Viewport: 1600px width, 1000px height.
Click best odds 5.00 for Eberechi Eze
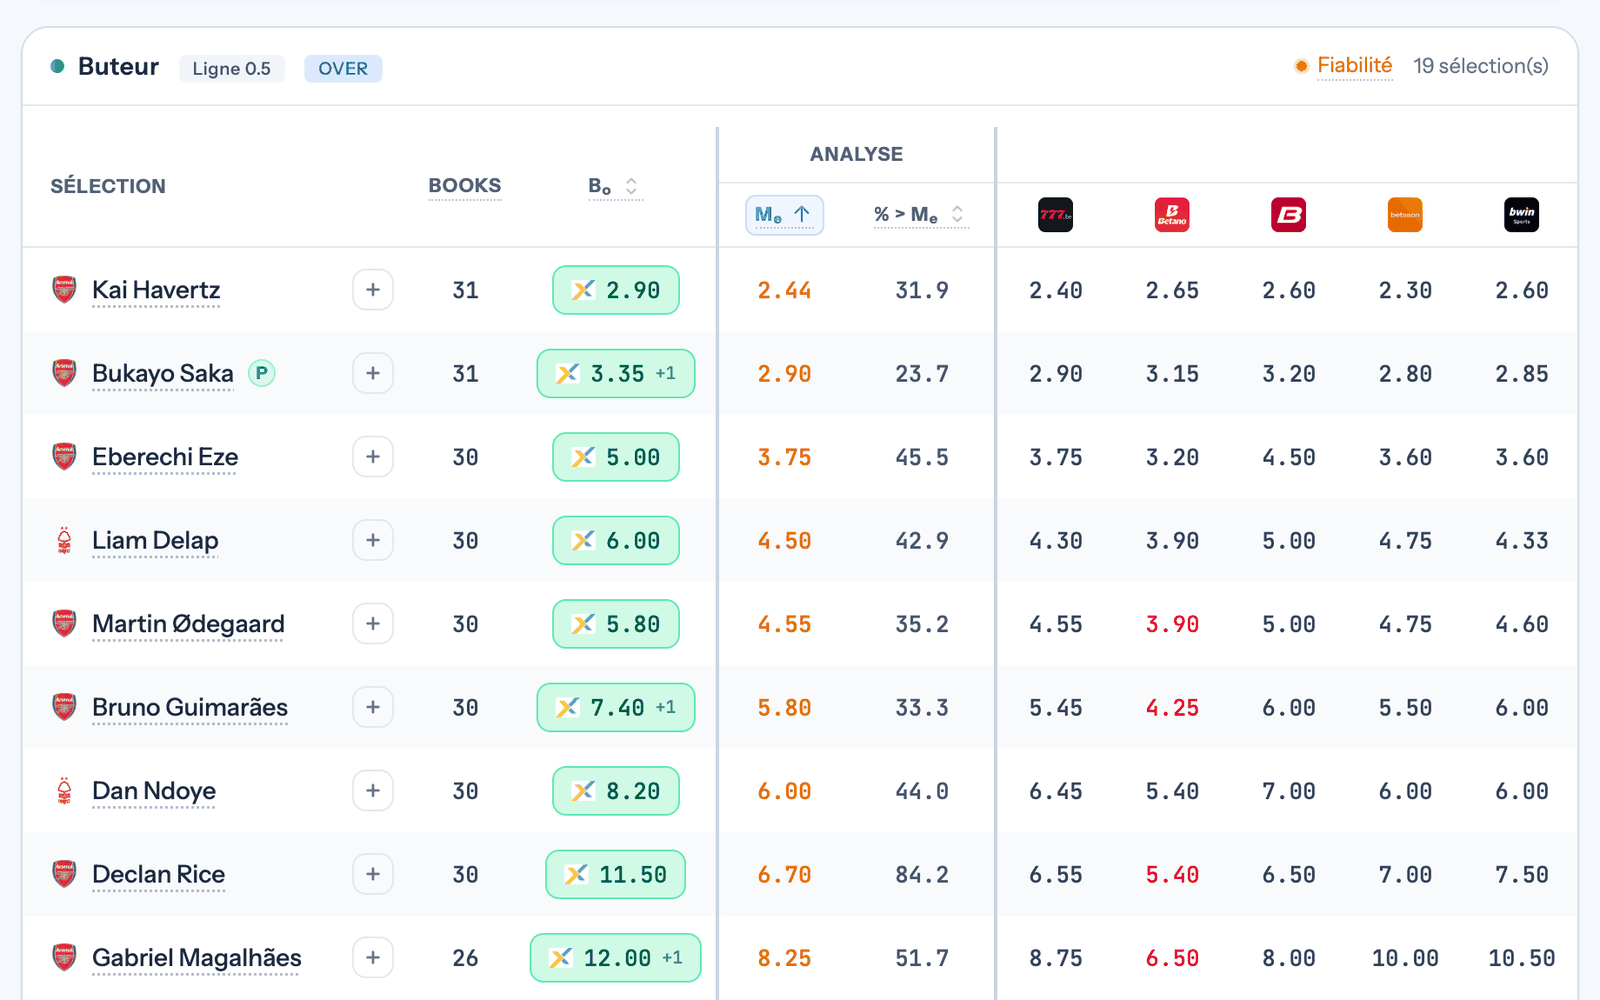[616, 457]
